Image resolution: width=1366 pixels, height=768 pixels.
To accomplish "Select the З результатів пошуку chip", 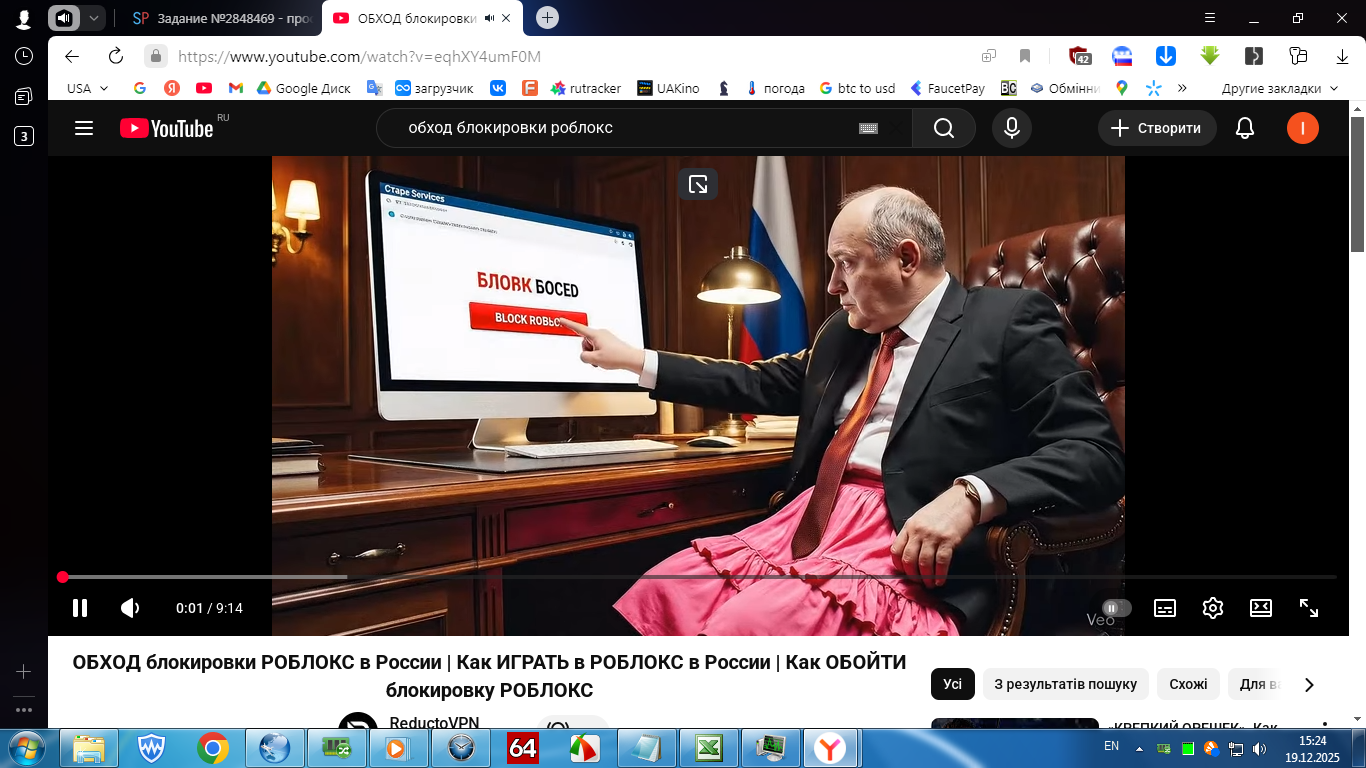I will pyautogui.click(x=1065, y=684).
